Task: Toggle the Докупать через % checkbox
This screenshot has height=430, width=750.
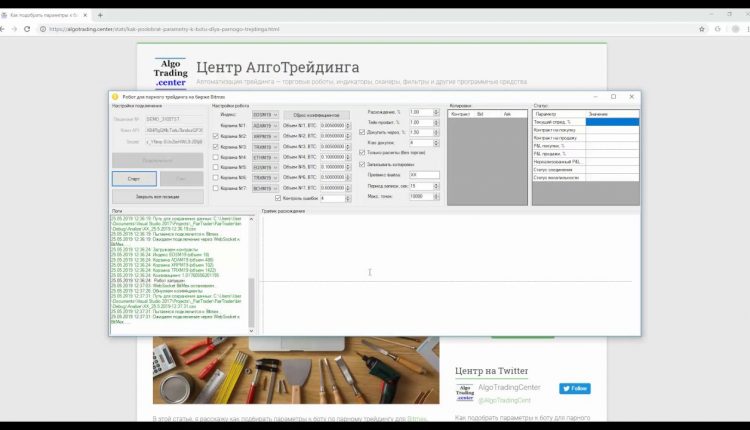Action: [362, 132]
